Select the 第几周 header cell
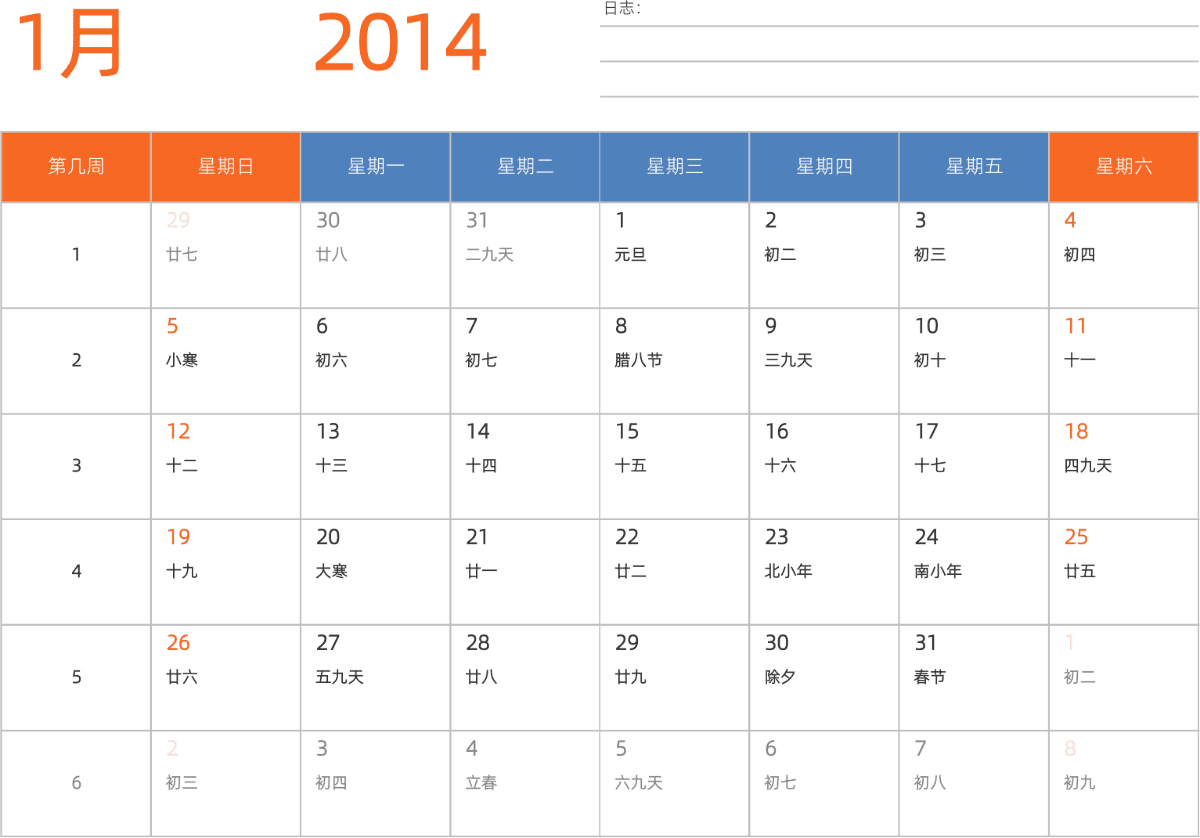1200x838 pixels. pos(76,167)
